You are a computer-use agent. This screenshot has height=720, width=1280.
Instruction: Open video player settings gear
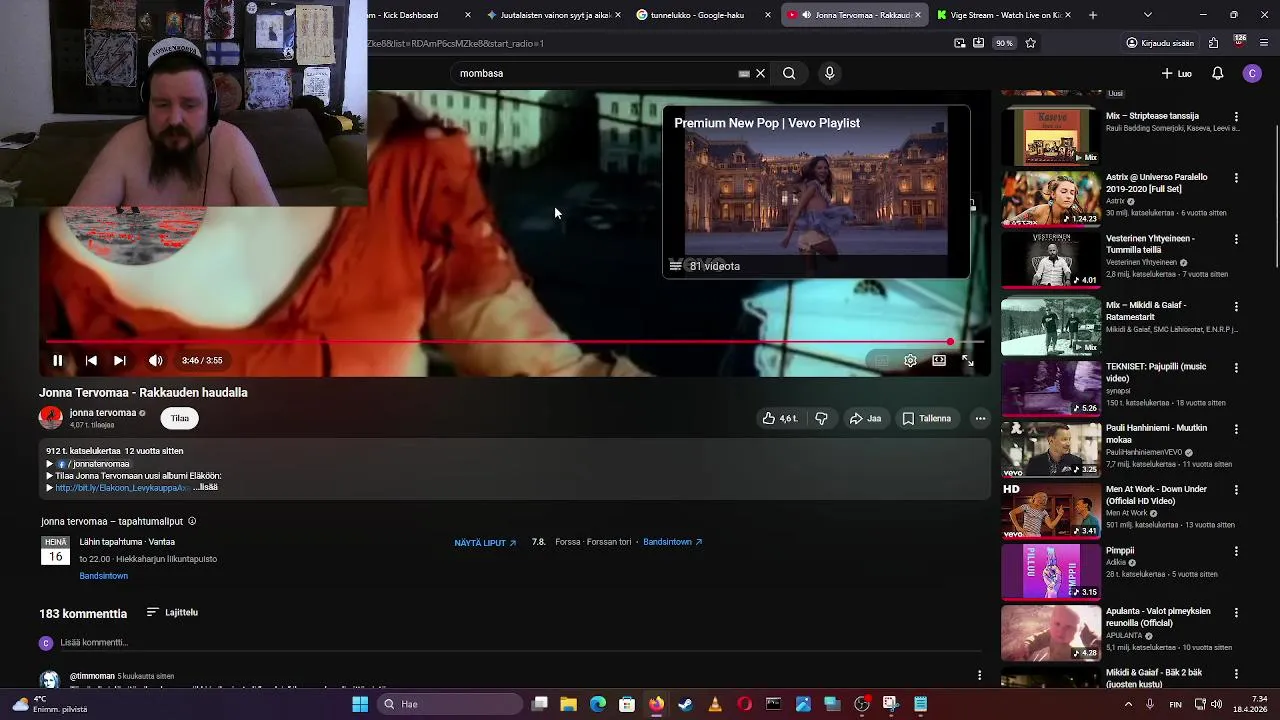pyautogui.click(x=910, y=360)
